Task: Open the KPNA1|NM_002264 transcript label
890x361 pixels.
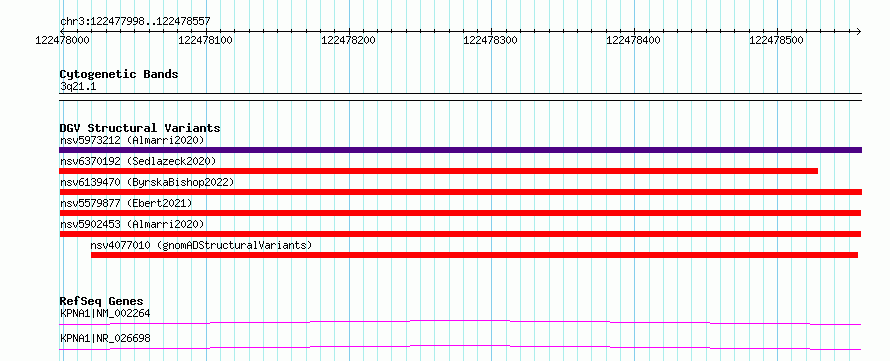Action: (x=105, y=313)
